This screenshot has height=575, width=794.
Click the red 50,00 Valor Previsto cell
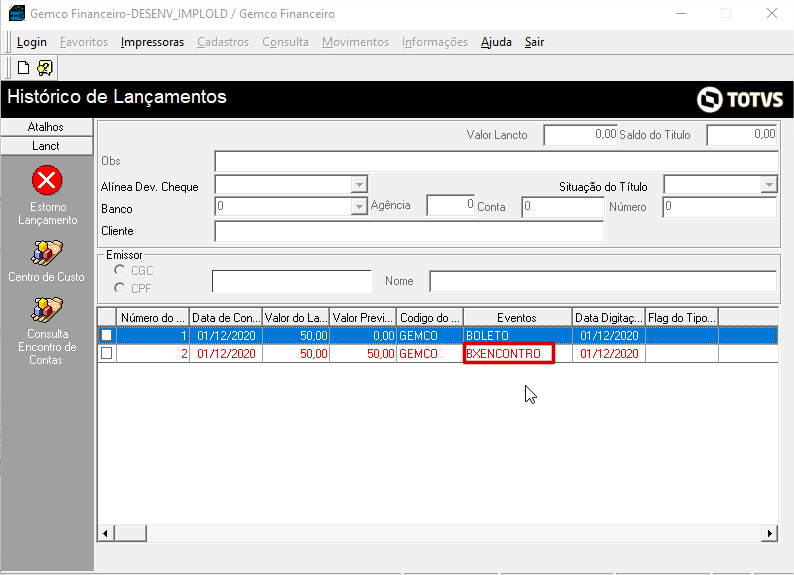(x=363, y=353)
